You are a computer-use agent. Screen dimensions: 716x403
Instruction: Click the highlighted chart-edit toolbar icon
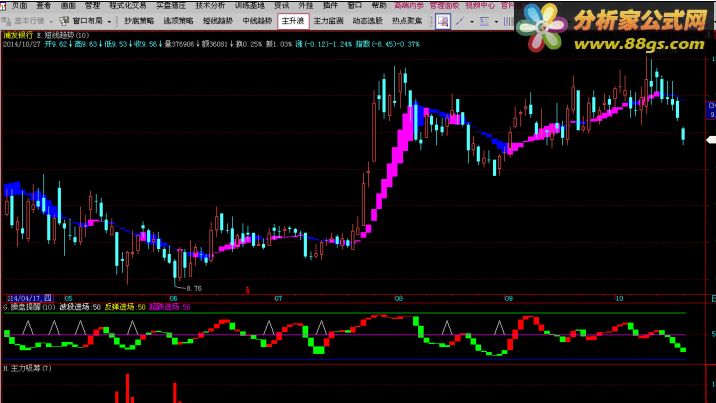pyautogui.click(x=442, y=21)
